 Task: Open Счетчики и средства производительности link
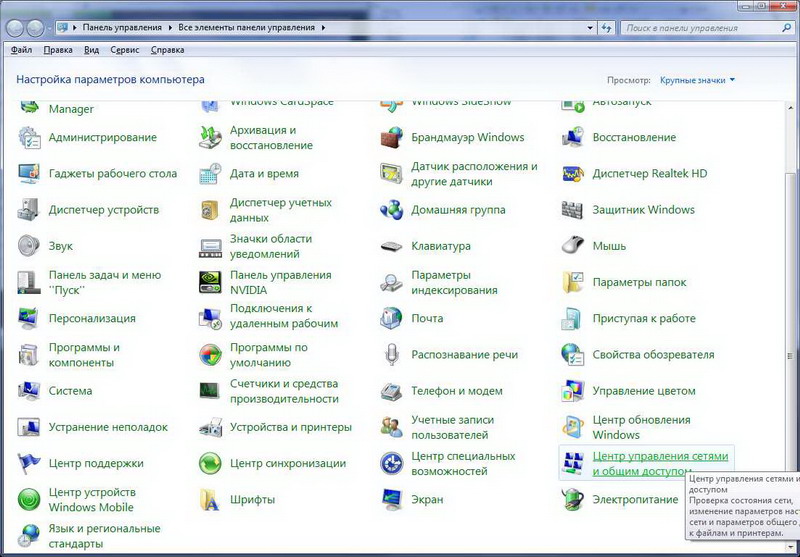[284, 391]
